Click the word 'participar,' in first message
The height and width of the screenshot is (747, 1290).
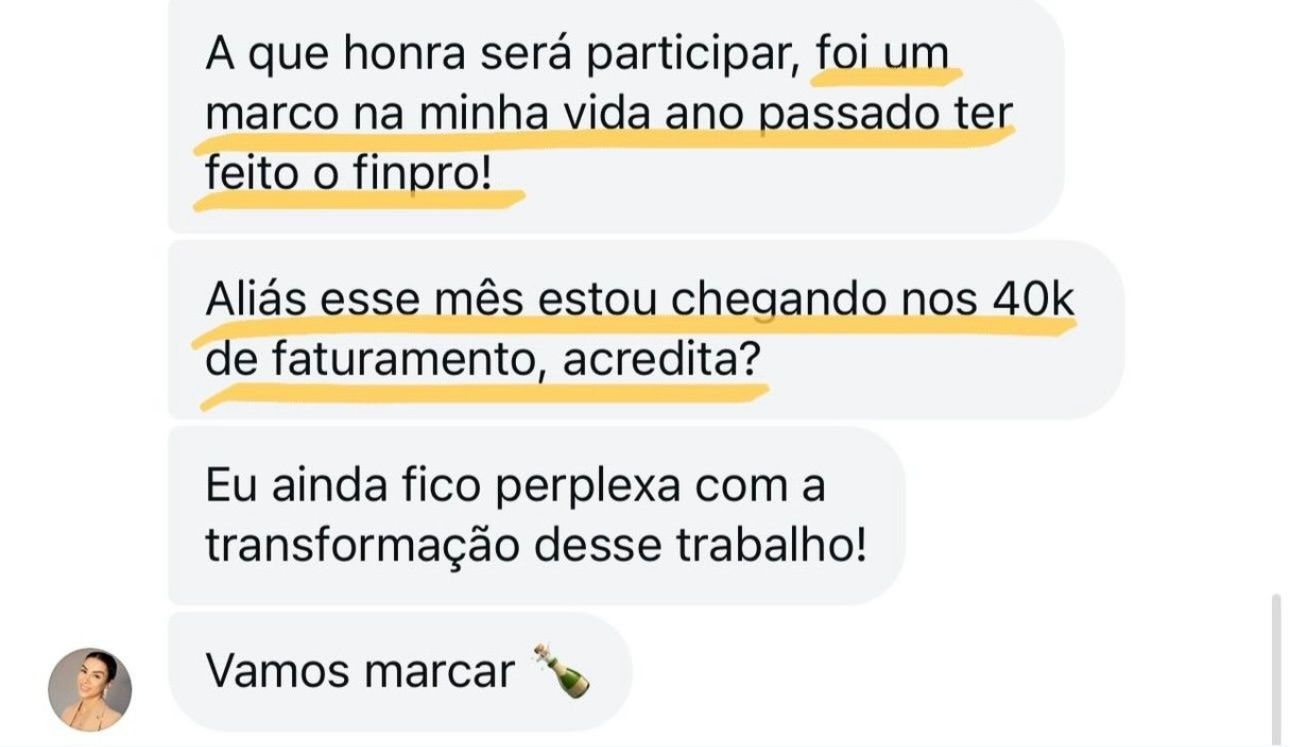(692, 54)
